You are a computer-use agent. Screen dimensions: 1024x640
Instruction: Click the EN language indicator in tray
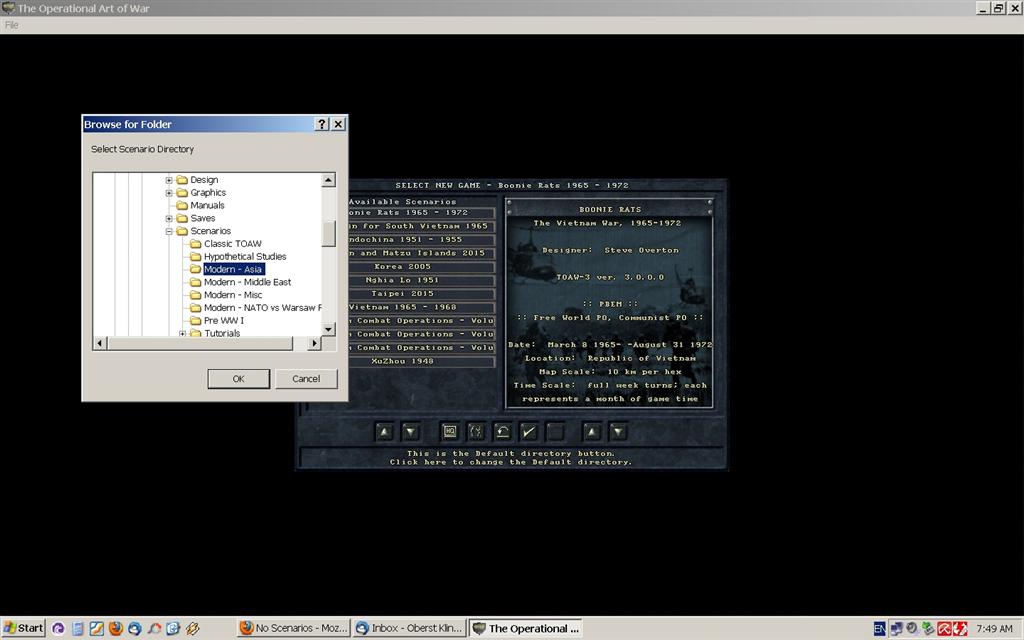click(880, 628)
